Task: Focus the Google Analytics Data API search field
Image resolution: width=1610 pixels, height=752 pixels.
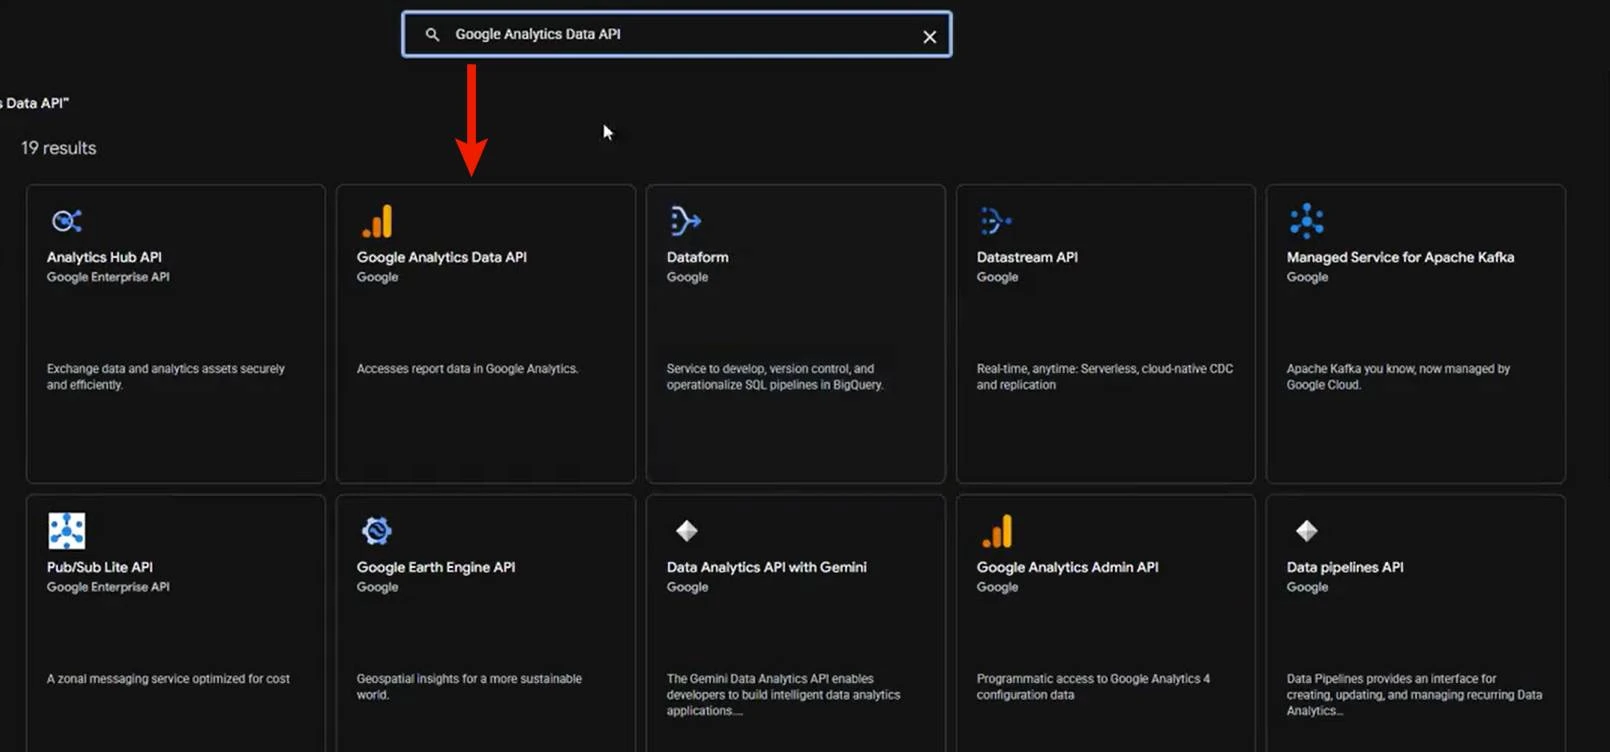Action: 676,34
